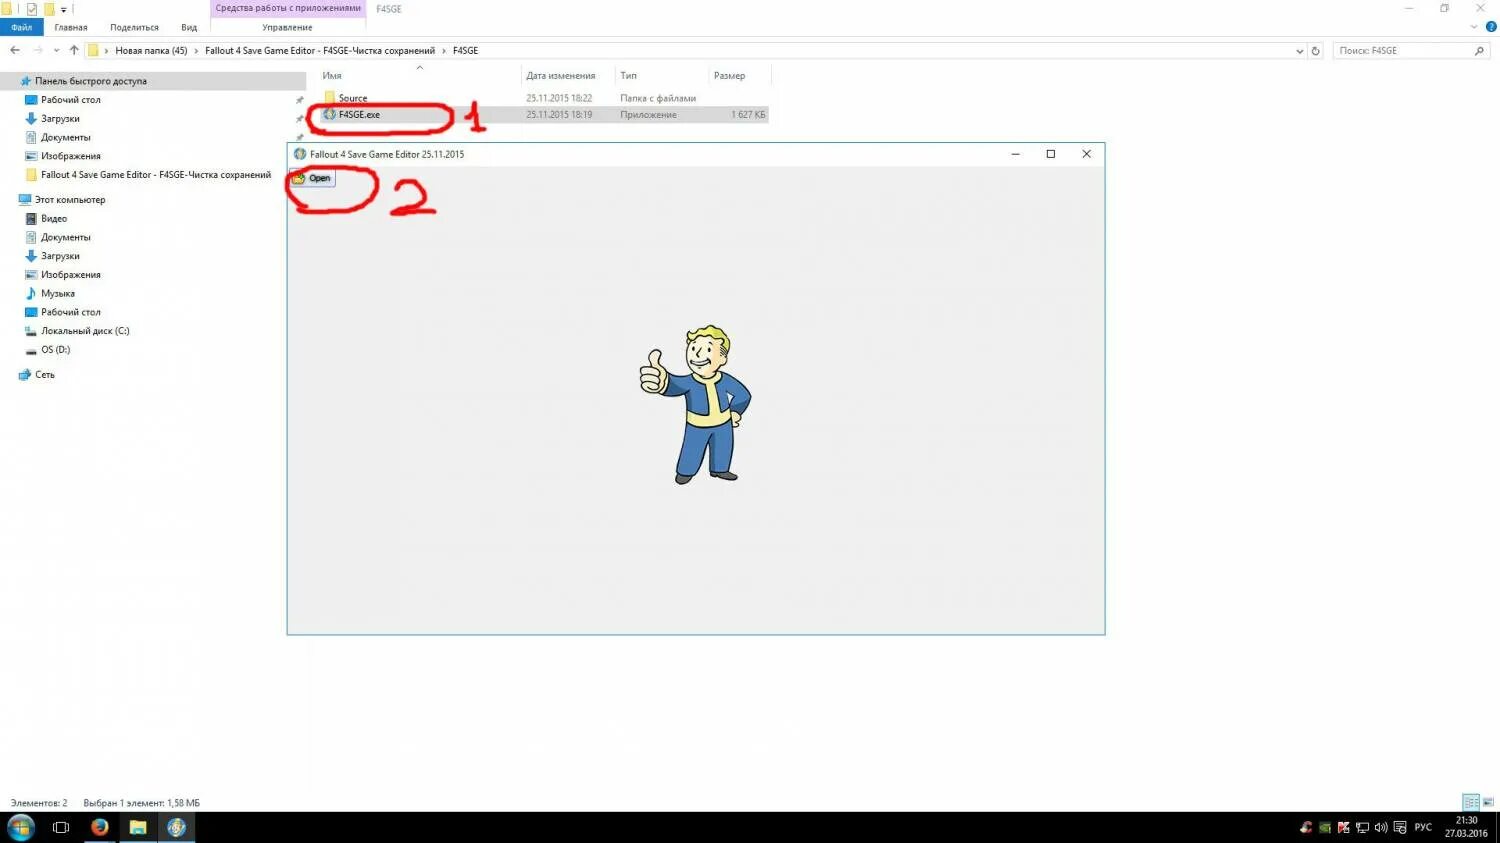Click the red tray icon left of NVIDIA
Screen dimensions: 1500x843
(x=1306, y=827)
